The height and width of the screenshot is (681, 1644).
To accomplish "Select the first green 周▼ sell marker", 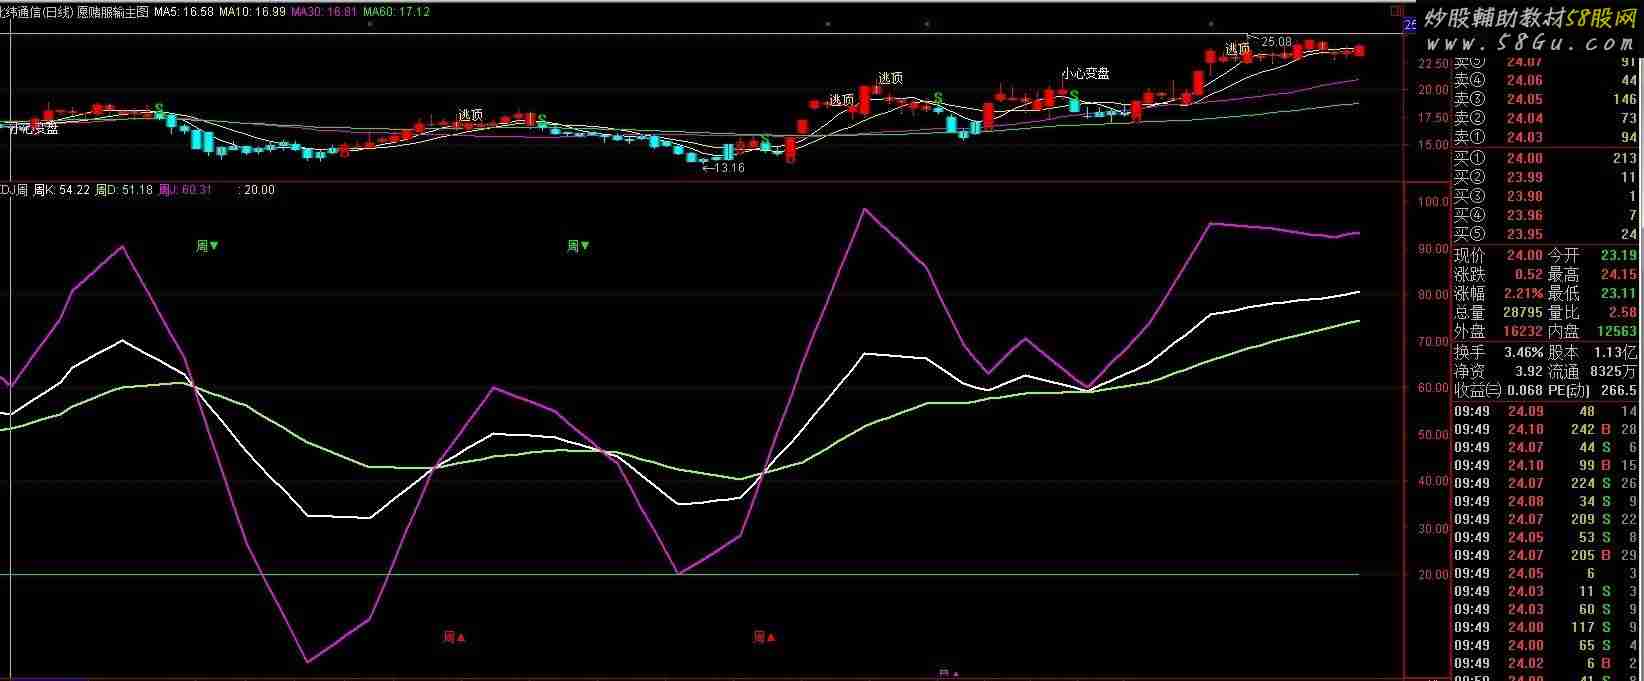I will (x=207, y=245).
